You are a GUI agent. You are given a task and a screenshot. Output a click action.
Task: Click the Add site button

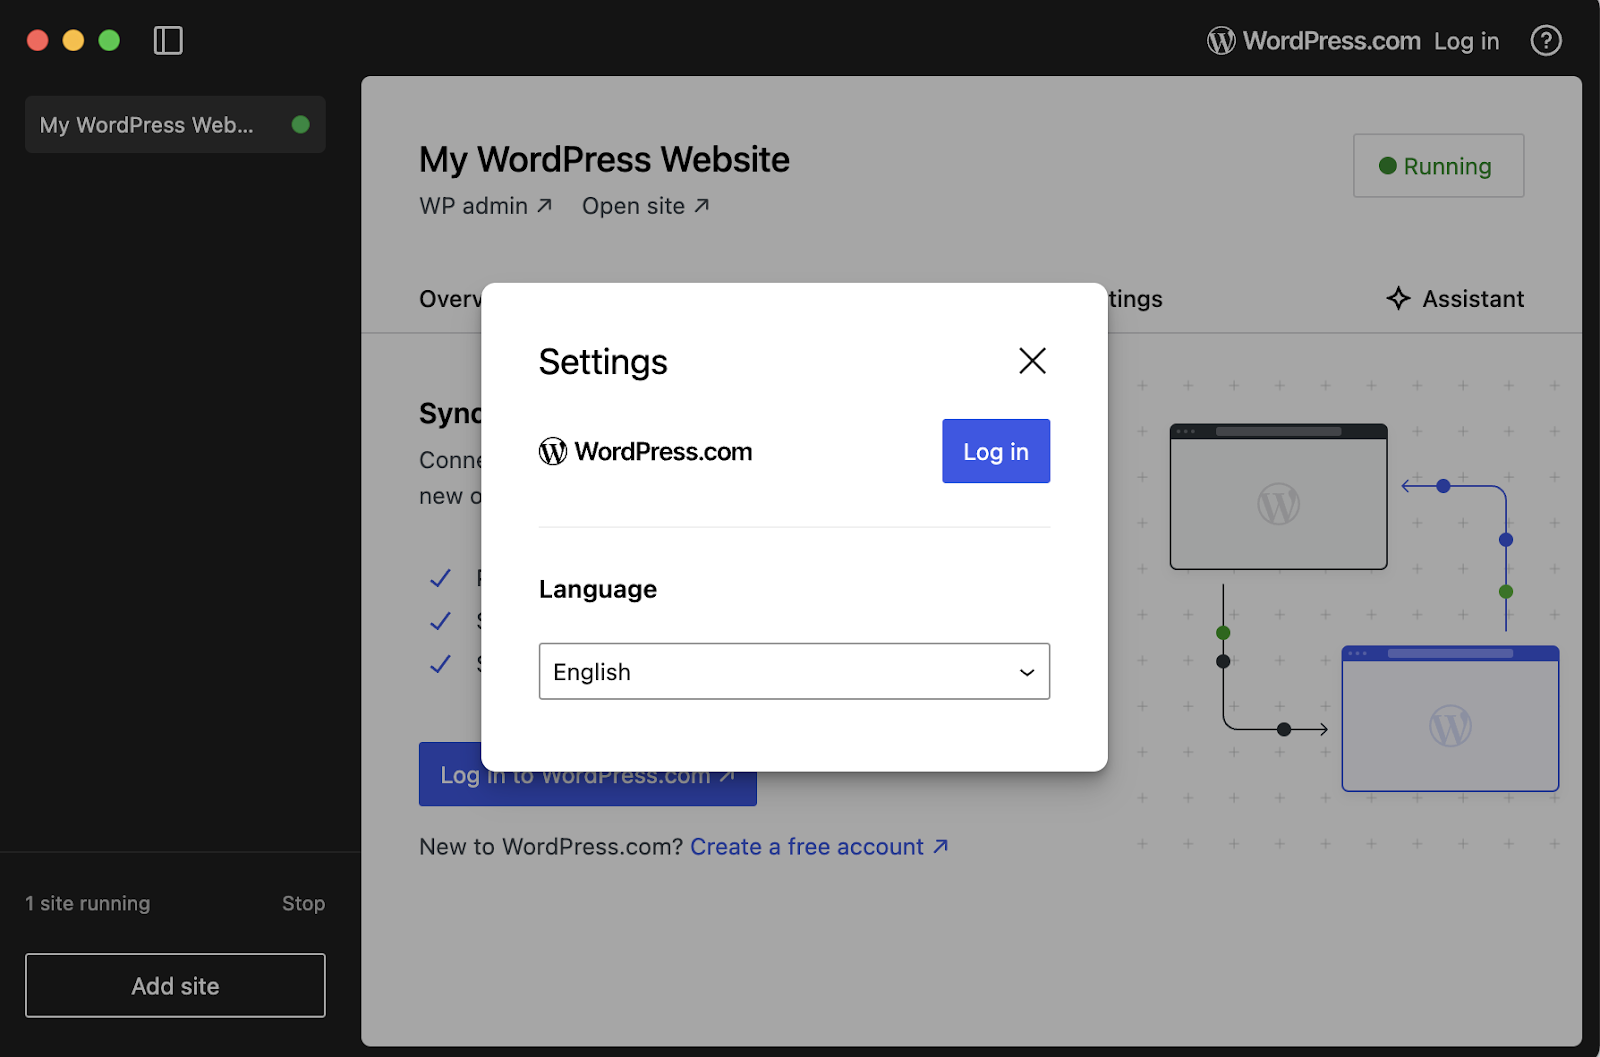[x=175, y=985]
